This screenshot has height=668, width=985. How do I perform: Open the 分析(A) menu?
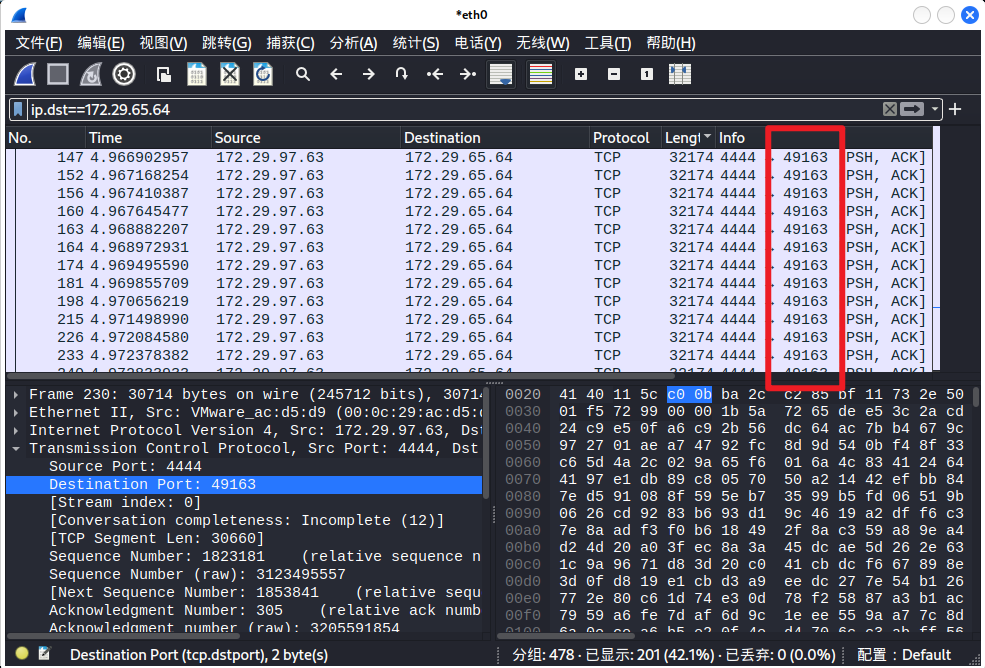pyautogui.click(x=353, y=43)
